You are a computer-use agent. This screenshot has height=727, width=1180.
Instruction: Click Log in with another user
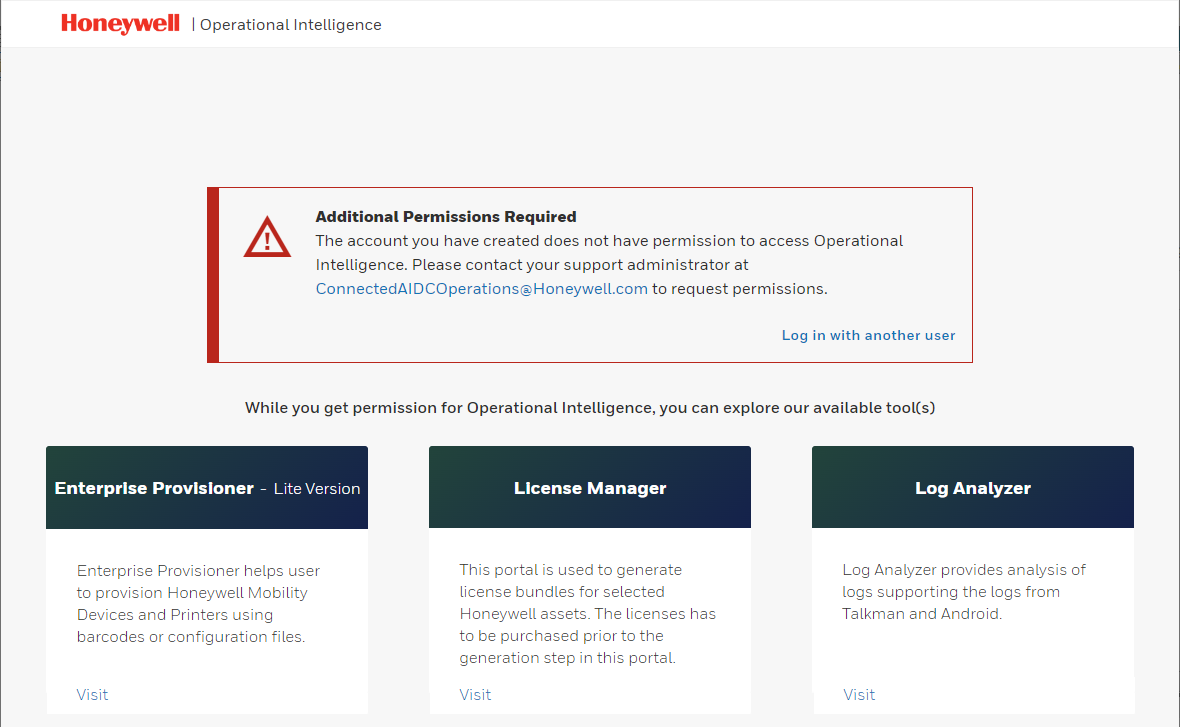pyautogui.click(x=868, y=336)
